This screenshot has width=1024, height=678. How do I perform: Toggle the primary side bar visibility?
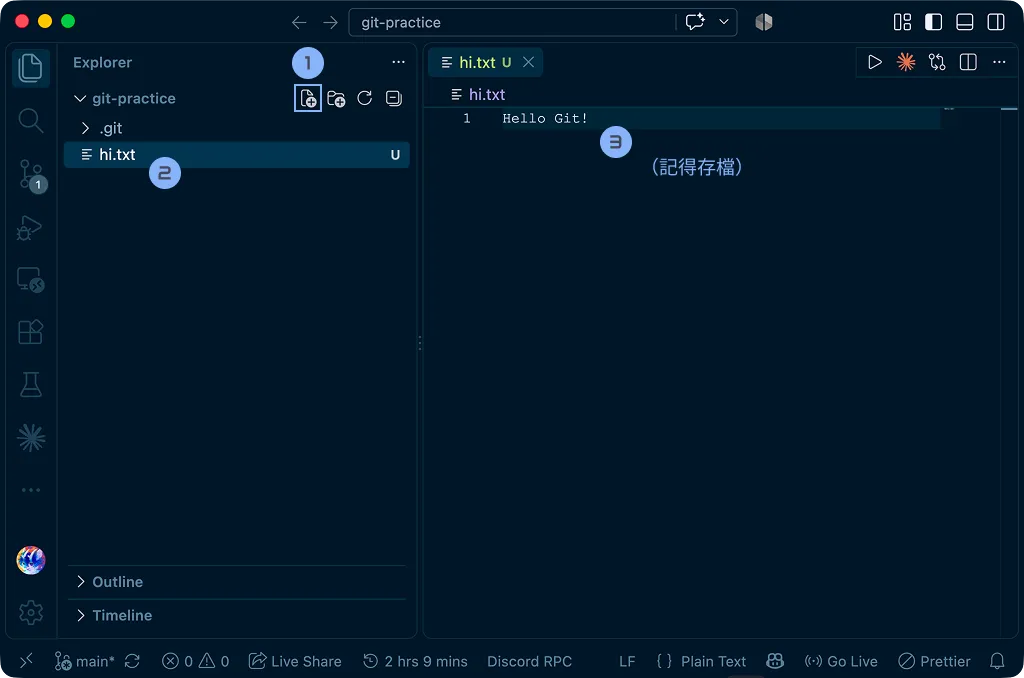point(933,22)
